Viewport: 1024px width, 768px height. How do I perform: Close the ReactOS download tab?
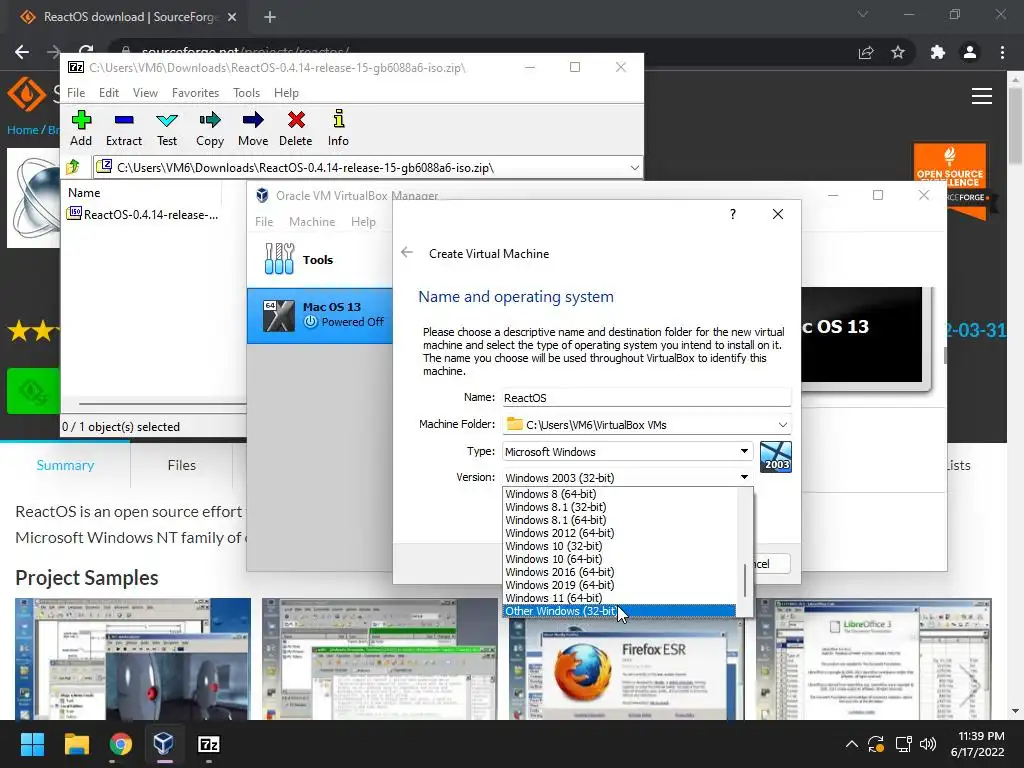coord(232,17)
